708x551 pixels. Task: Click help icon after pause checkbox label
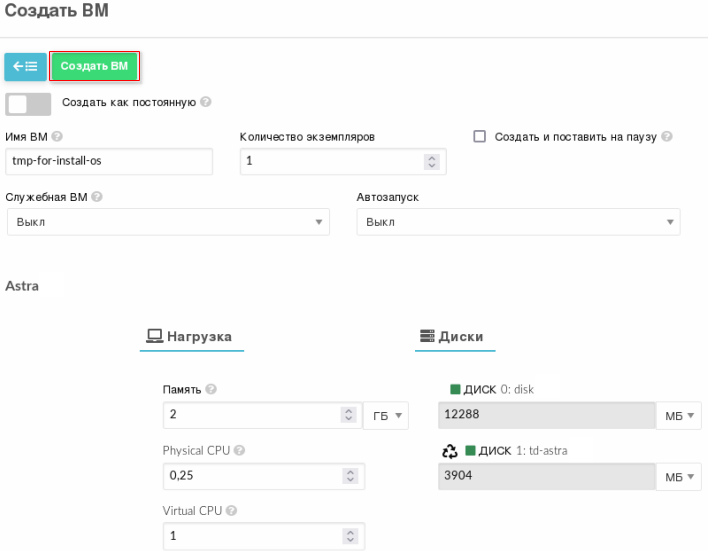tap(666, 137)
